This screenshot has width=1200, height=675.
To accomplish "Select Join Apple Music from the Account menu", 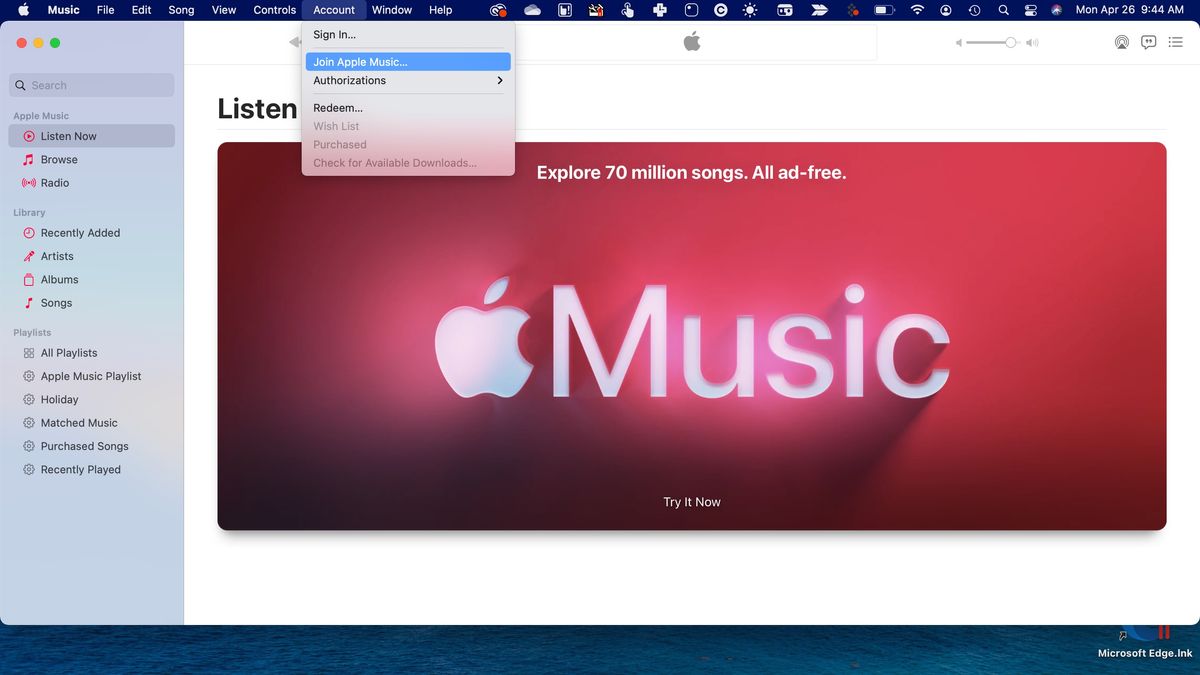I will tap(359, 61).
